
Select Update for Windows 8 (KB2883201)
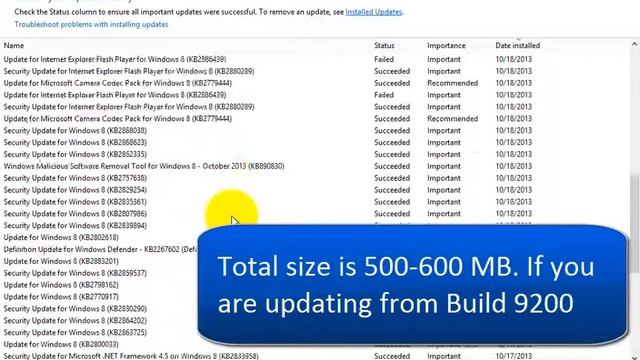pos(61,261)
